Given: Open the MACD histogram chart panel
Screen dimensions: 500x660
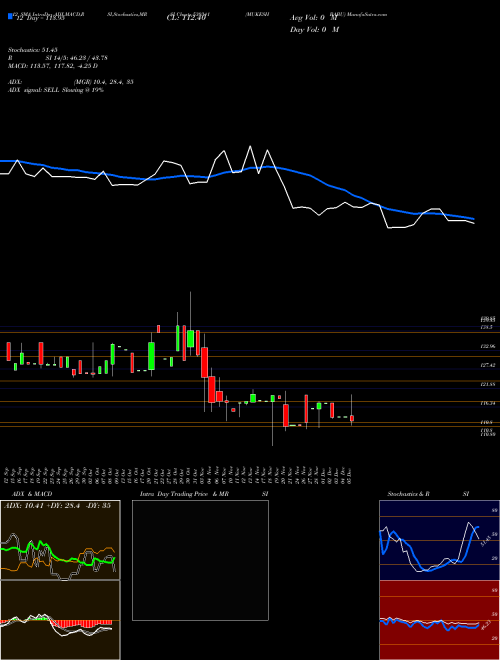Looking at the screenshot, I should [x=60, y=620].
